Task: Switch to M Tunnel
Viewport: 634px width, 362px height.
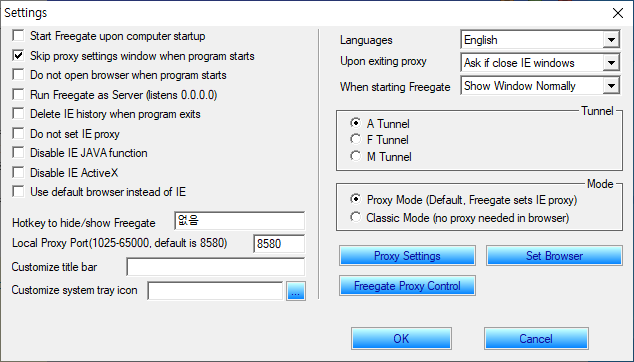Action: click(355, 156)
